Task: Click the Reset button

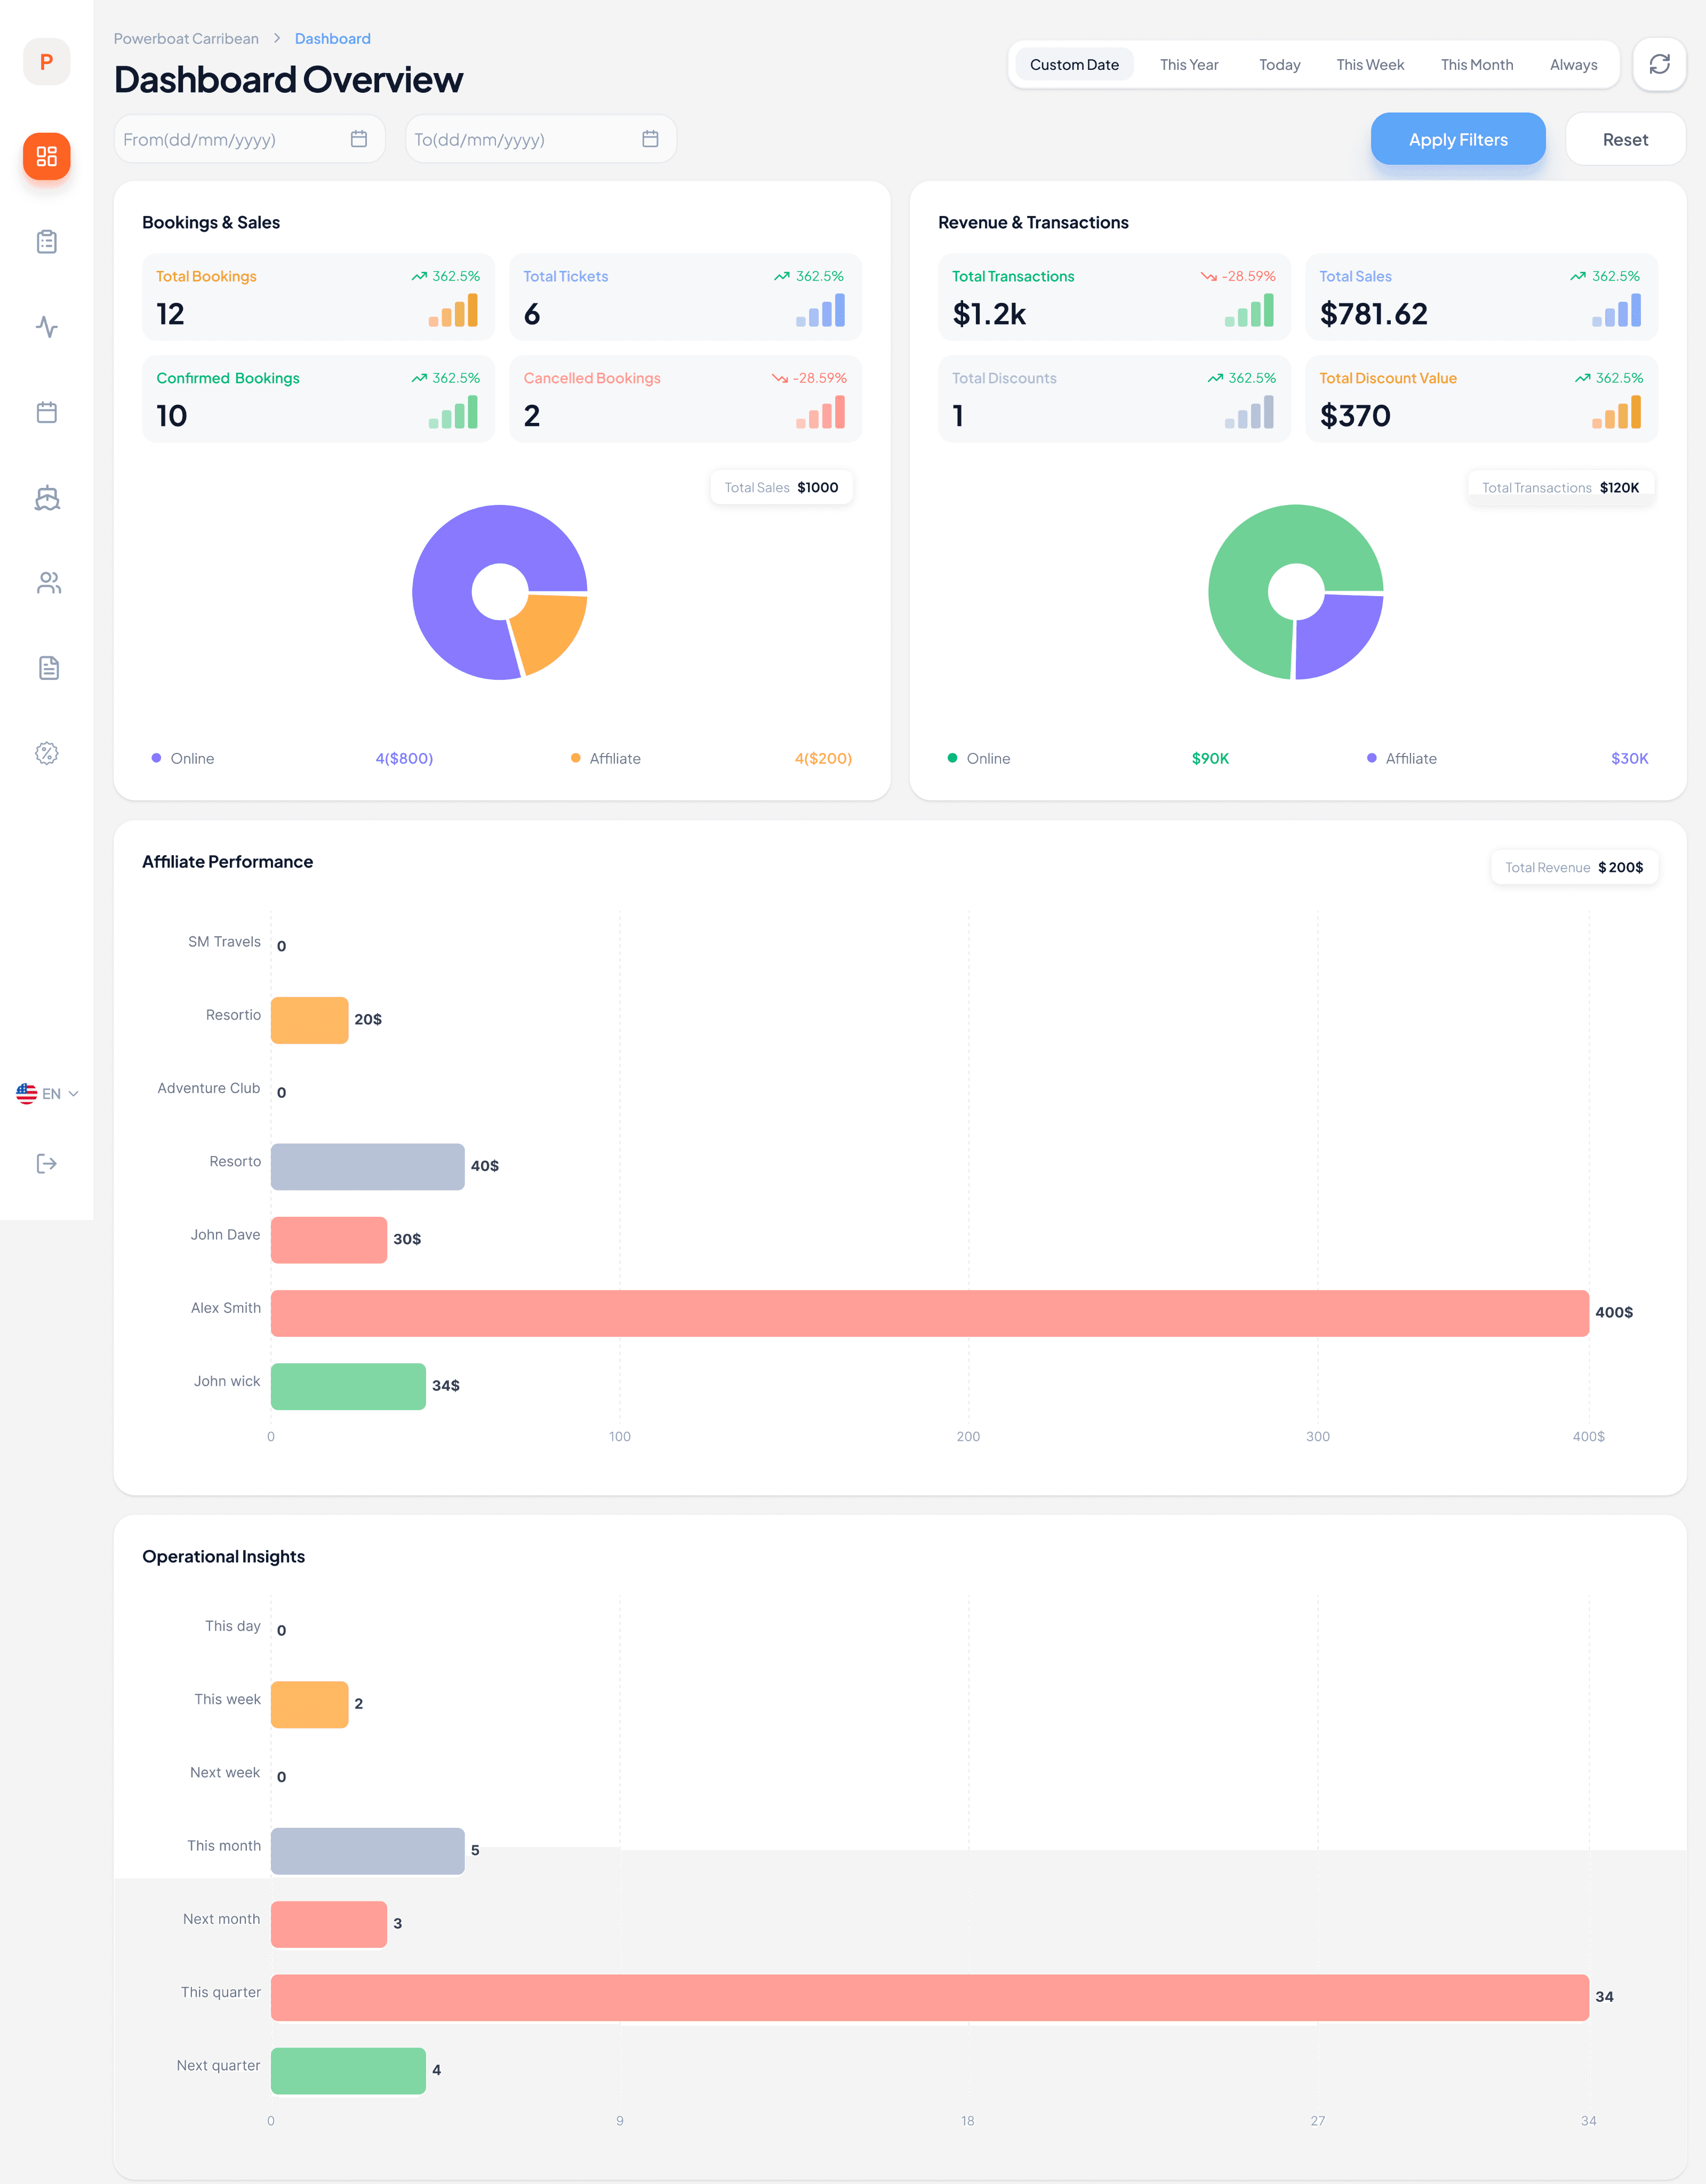Action: (1625, 139)
